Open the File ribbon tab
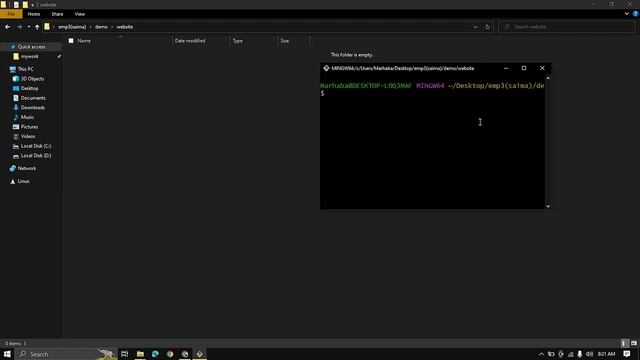This screenshot has height=360, width=640. (x=11, y=14)
